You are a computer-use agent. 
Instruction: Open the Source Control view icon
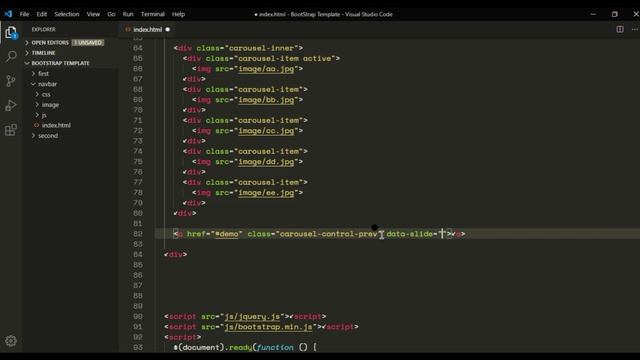pyautogui.click(x=11, y=80)
